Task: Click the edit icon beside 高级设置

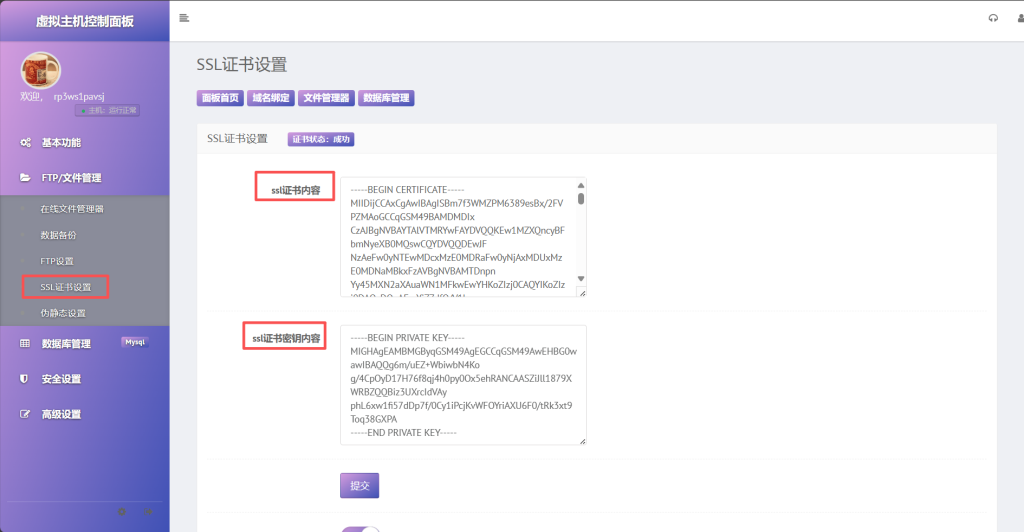Action: click(25, 414)
